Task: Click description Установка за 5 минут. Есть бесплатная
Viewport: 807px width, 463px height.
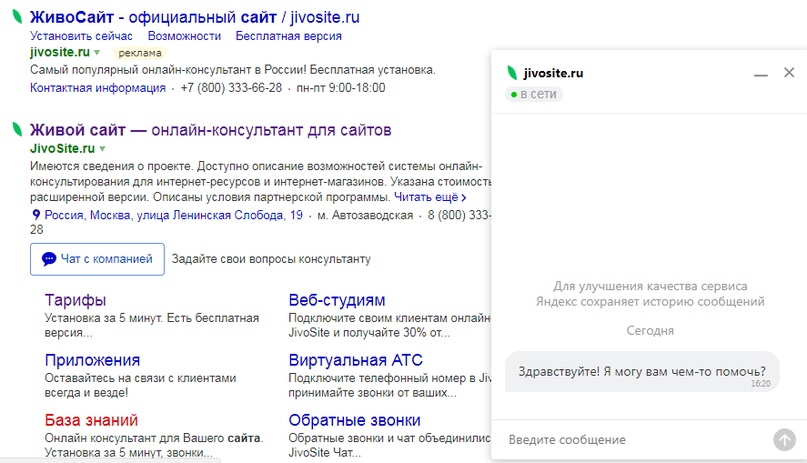Action: [152, 318]
